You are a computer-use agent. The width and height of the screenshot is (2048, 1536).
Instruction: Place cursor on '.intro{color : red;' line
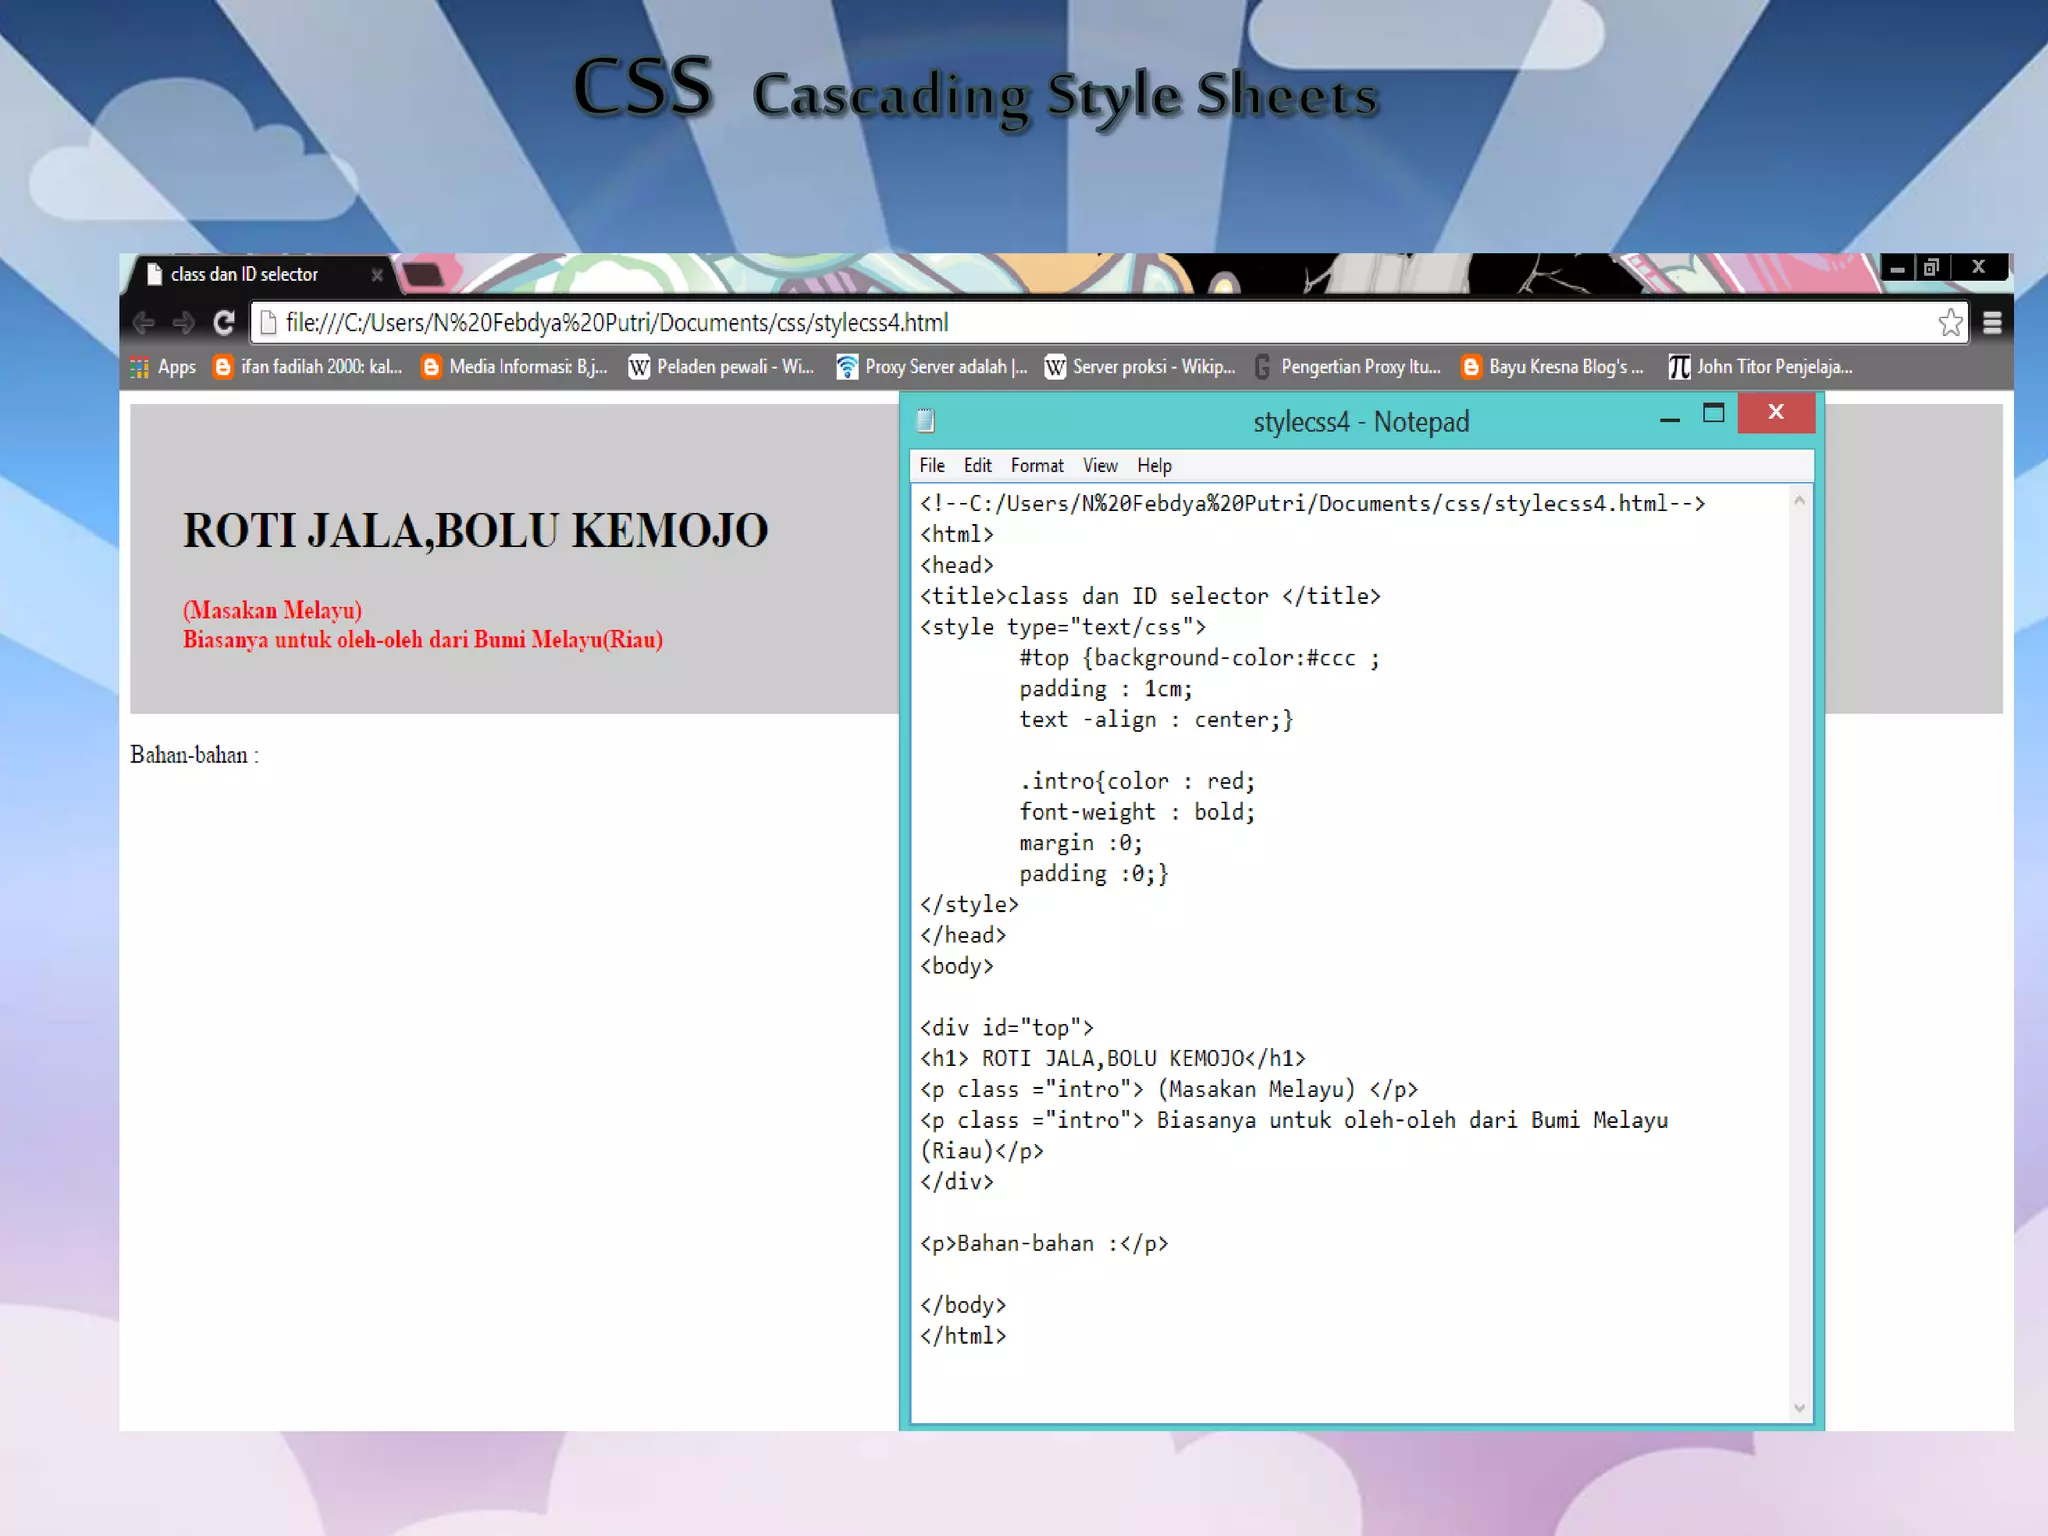pos(1137,781)
